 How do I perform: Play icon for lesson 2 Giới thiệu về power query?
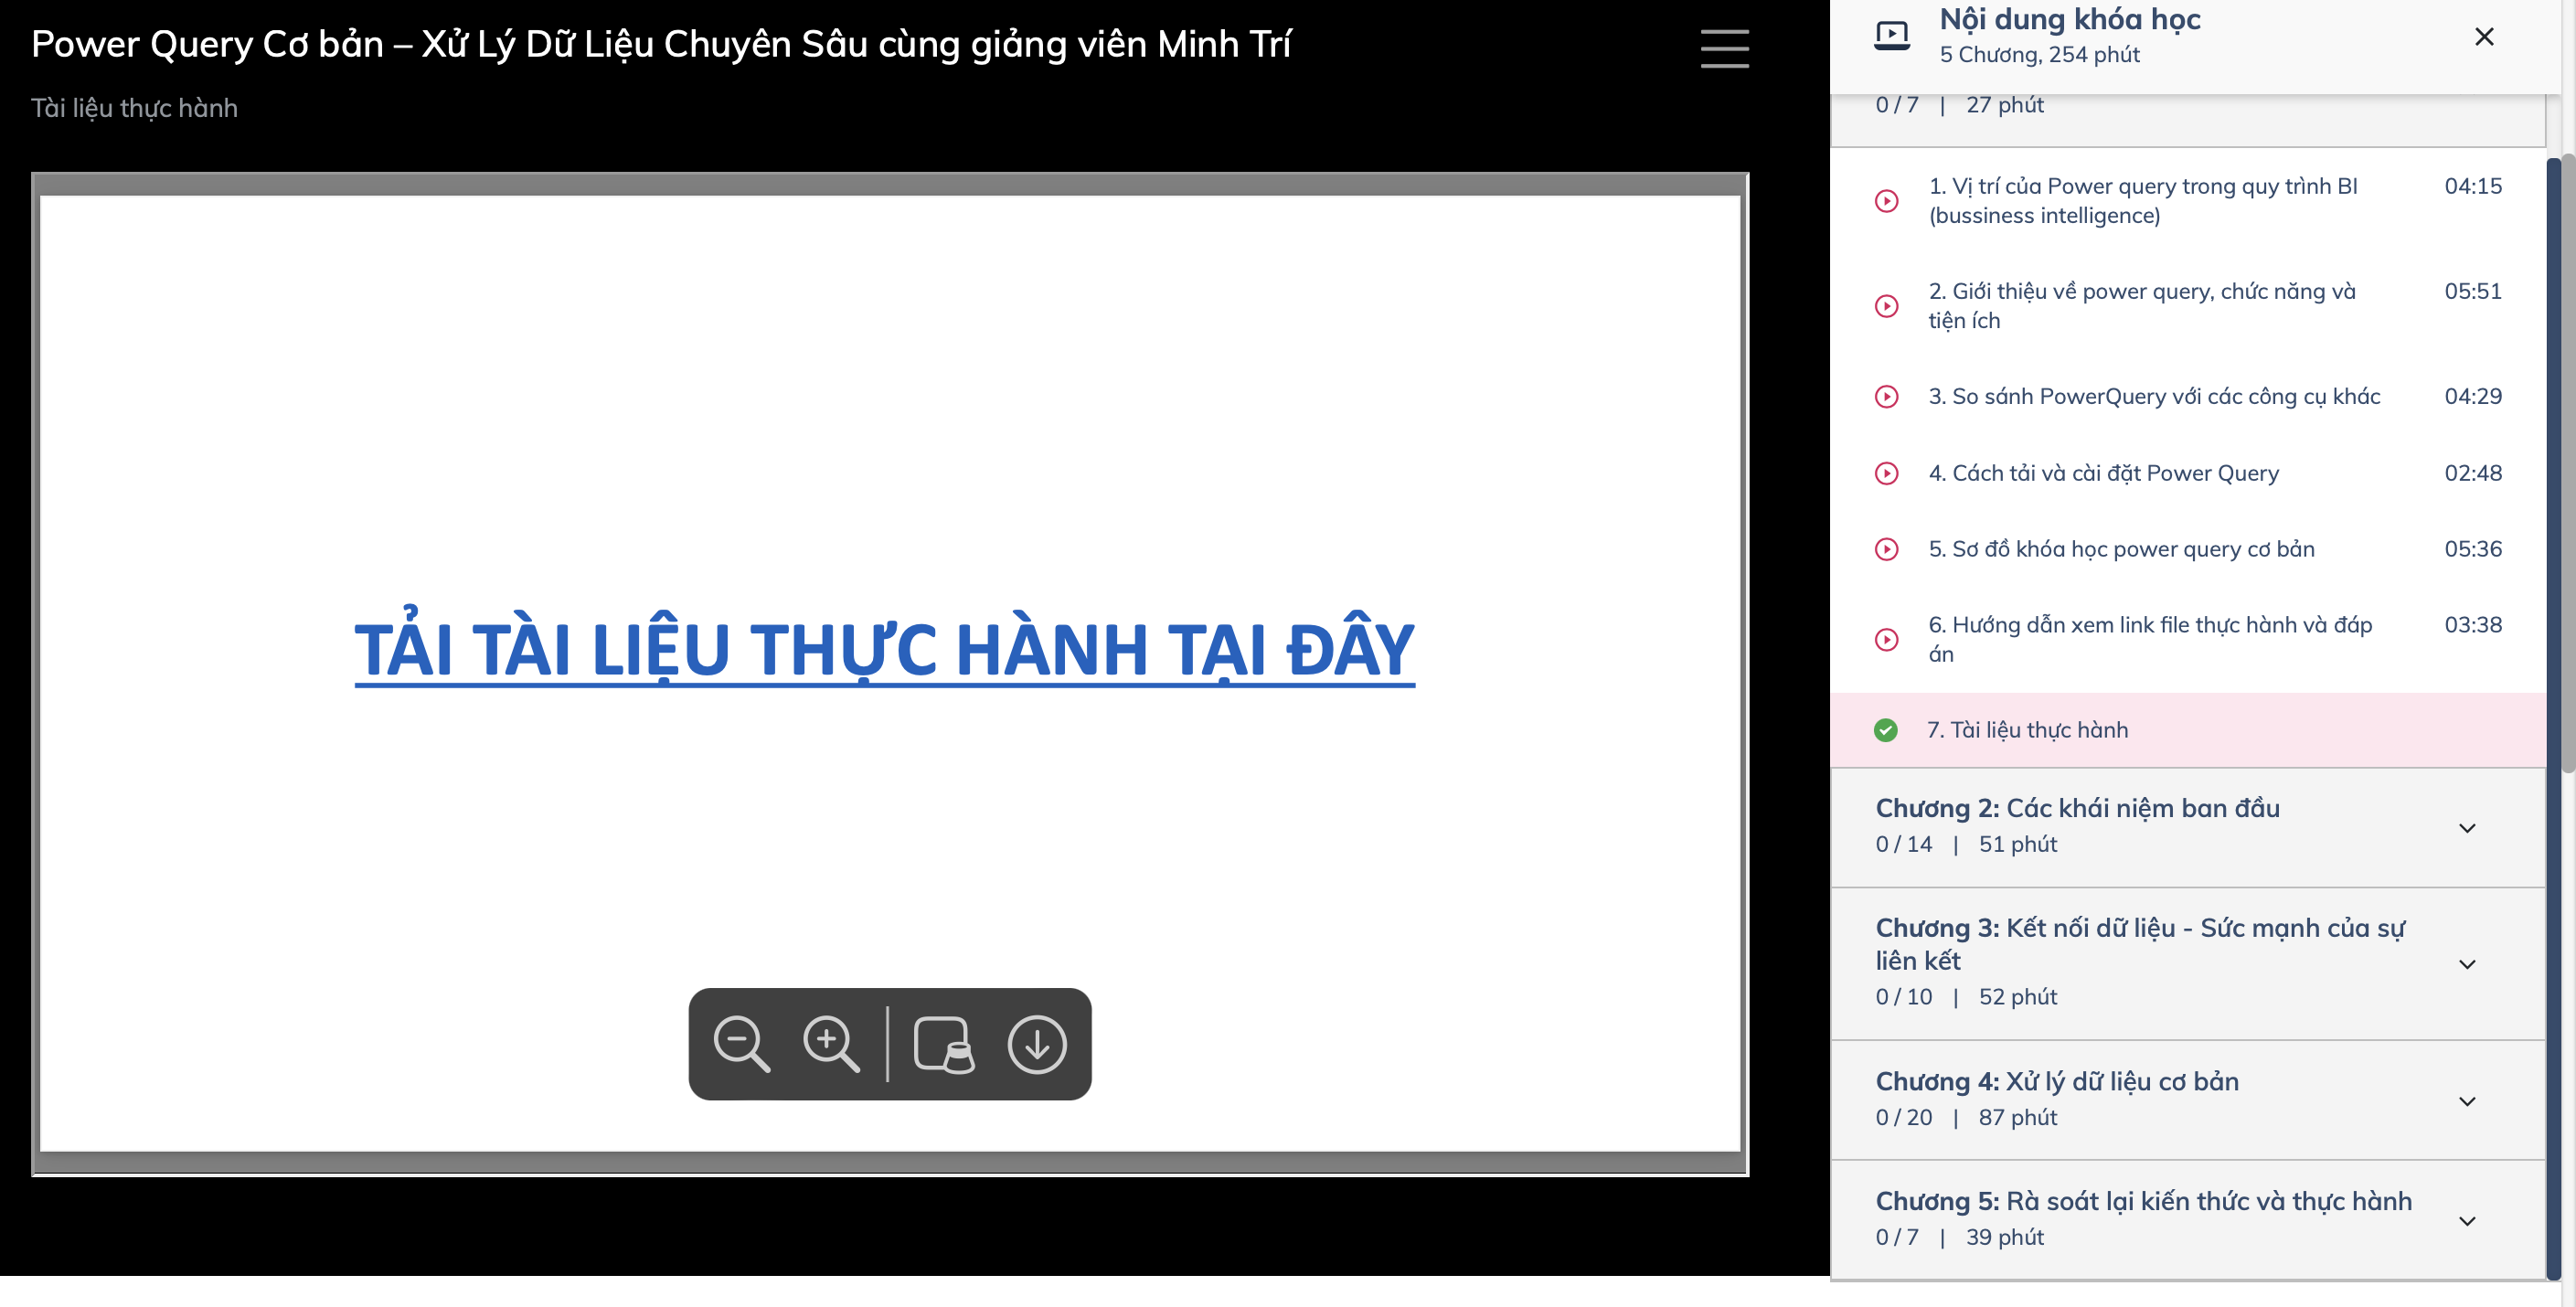coord(1886,306)
